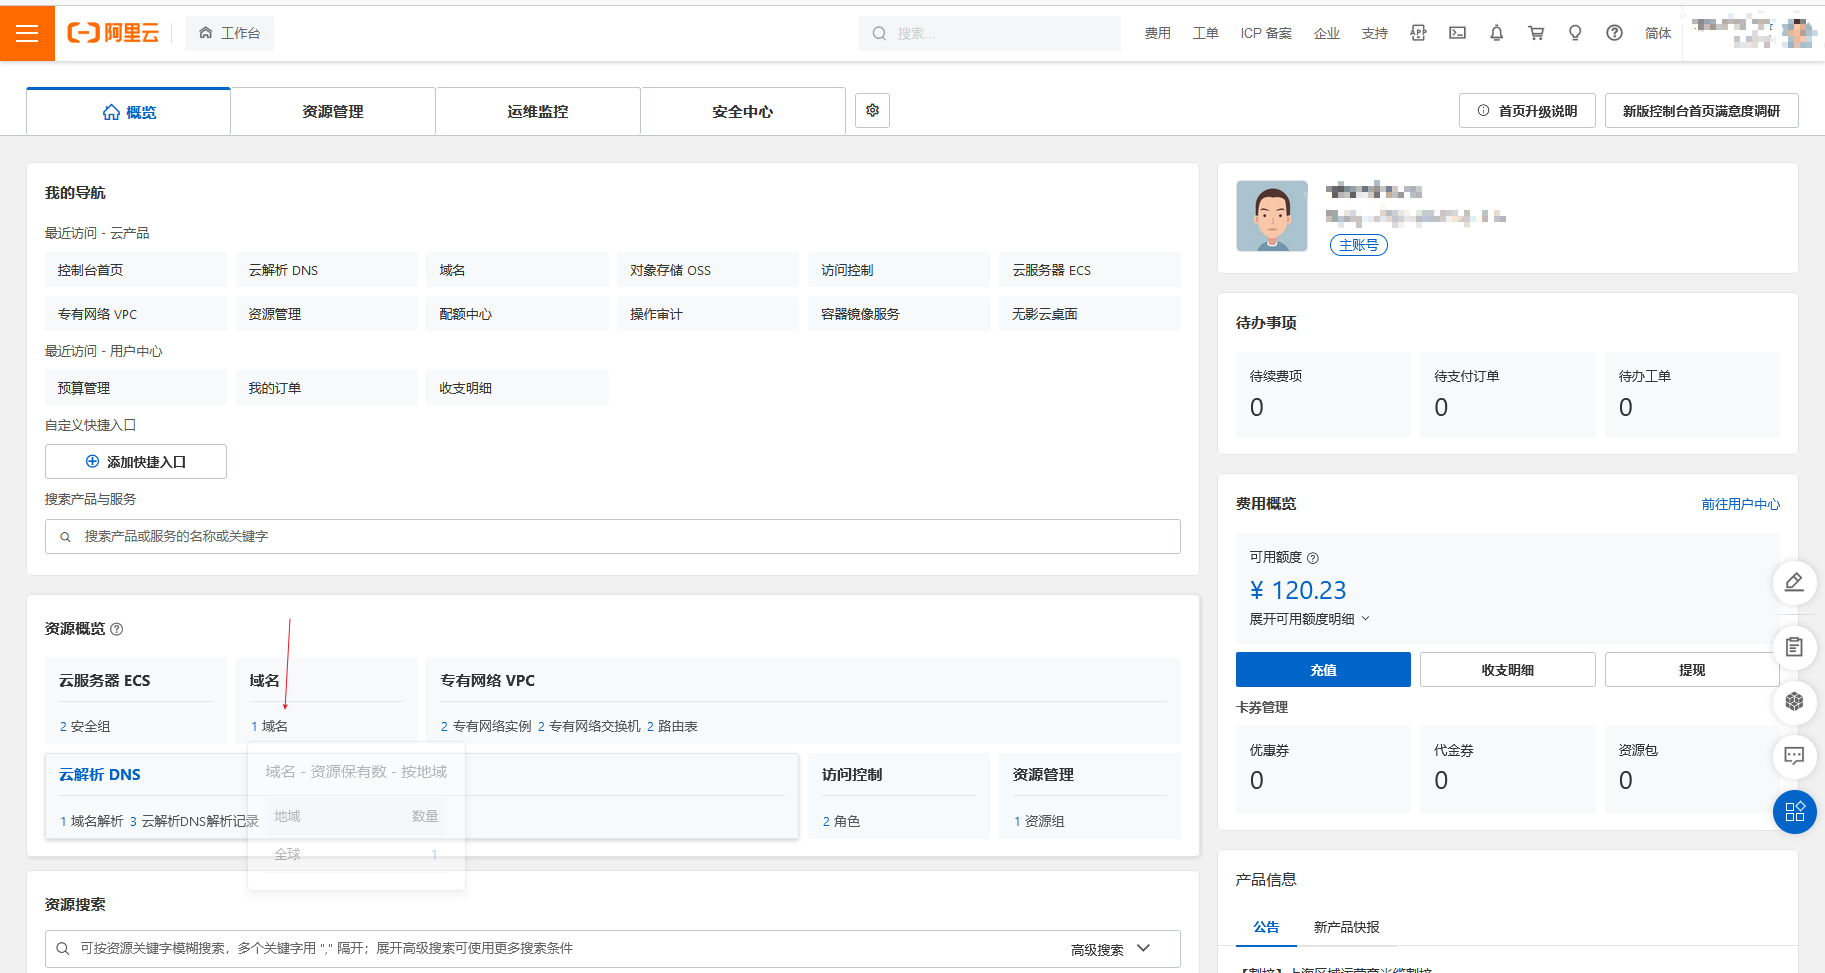Open the 企业 menu

click(x=1326, y=33)
